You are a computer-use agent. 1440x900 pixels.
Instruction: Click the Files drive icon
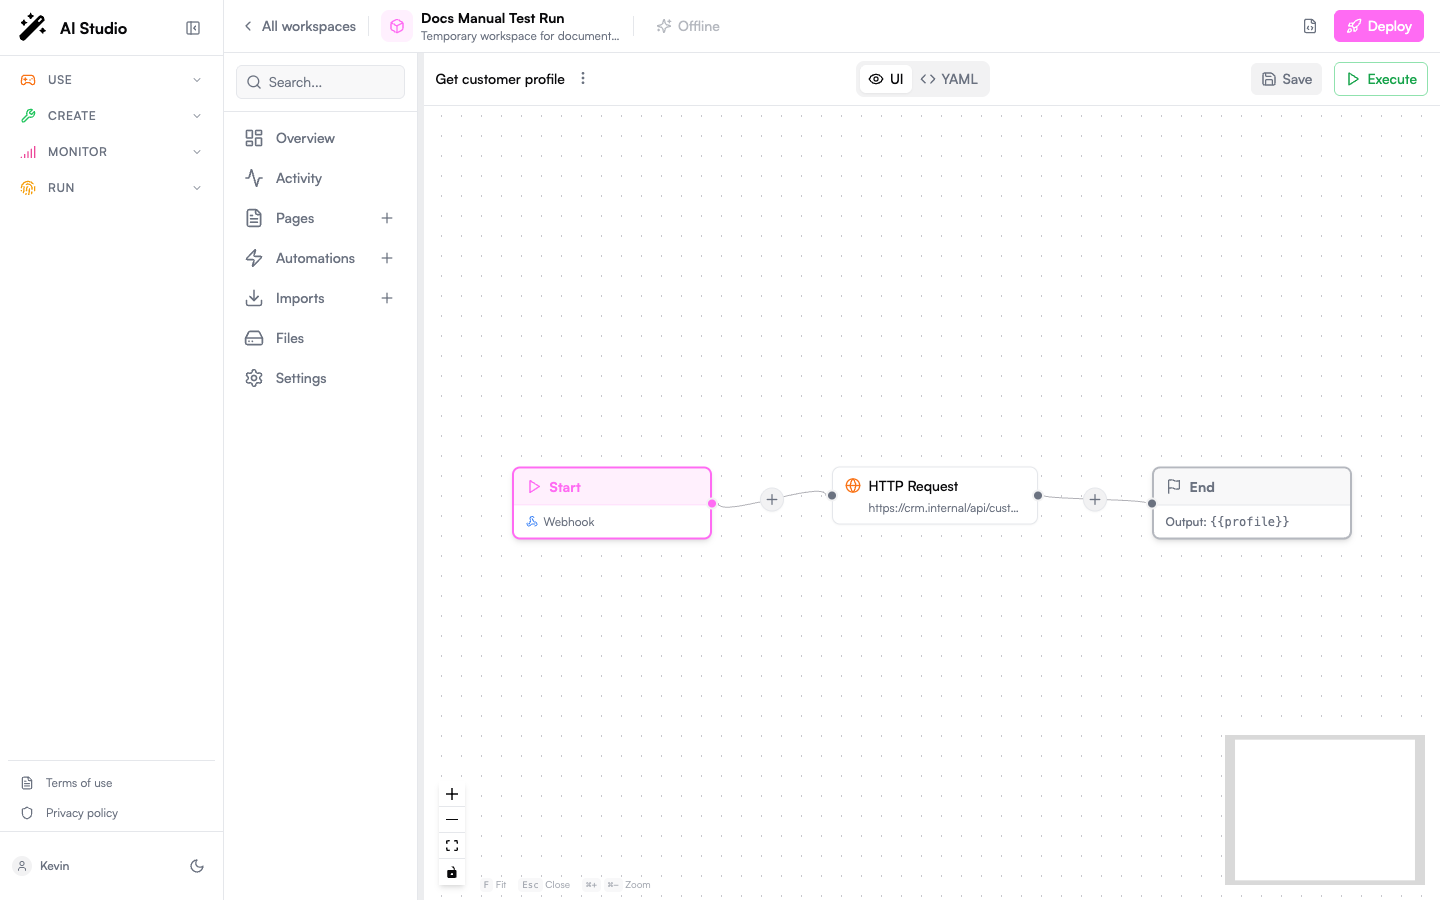pos(254,338)
